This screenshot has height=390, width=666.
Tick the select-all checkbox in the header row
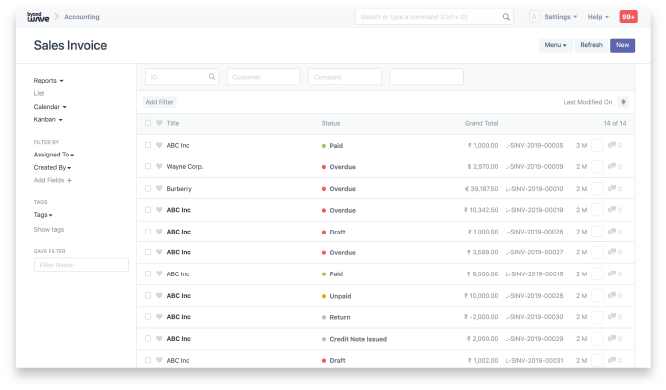pyautogui.click(x=148, y=123)
